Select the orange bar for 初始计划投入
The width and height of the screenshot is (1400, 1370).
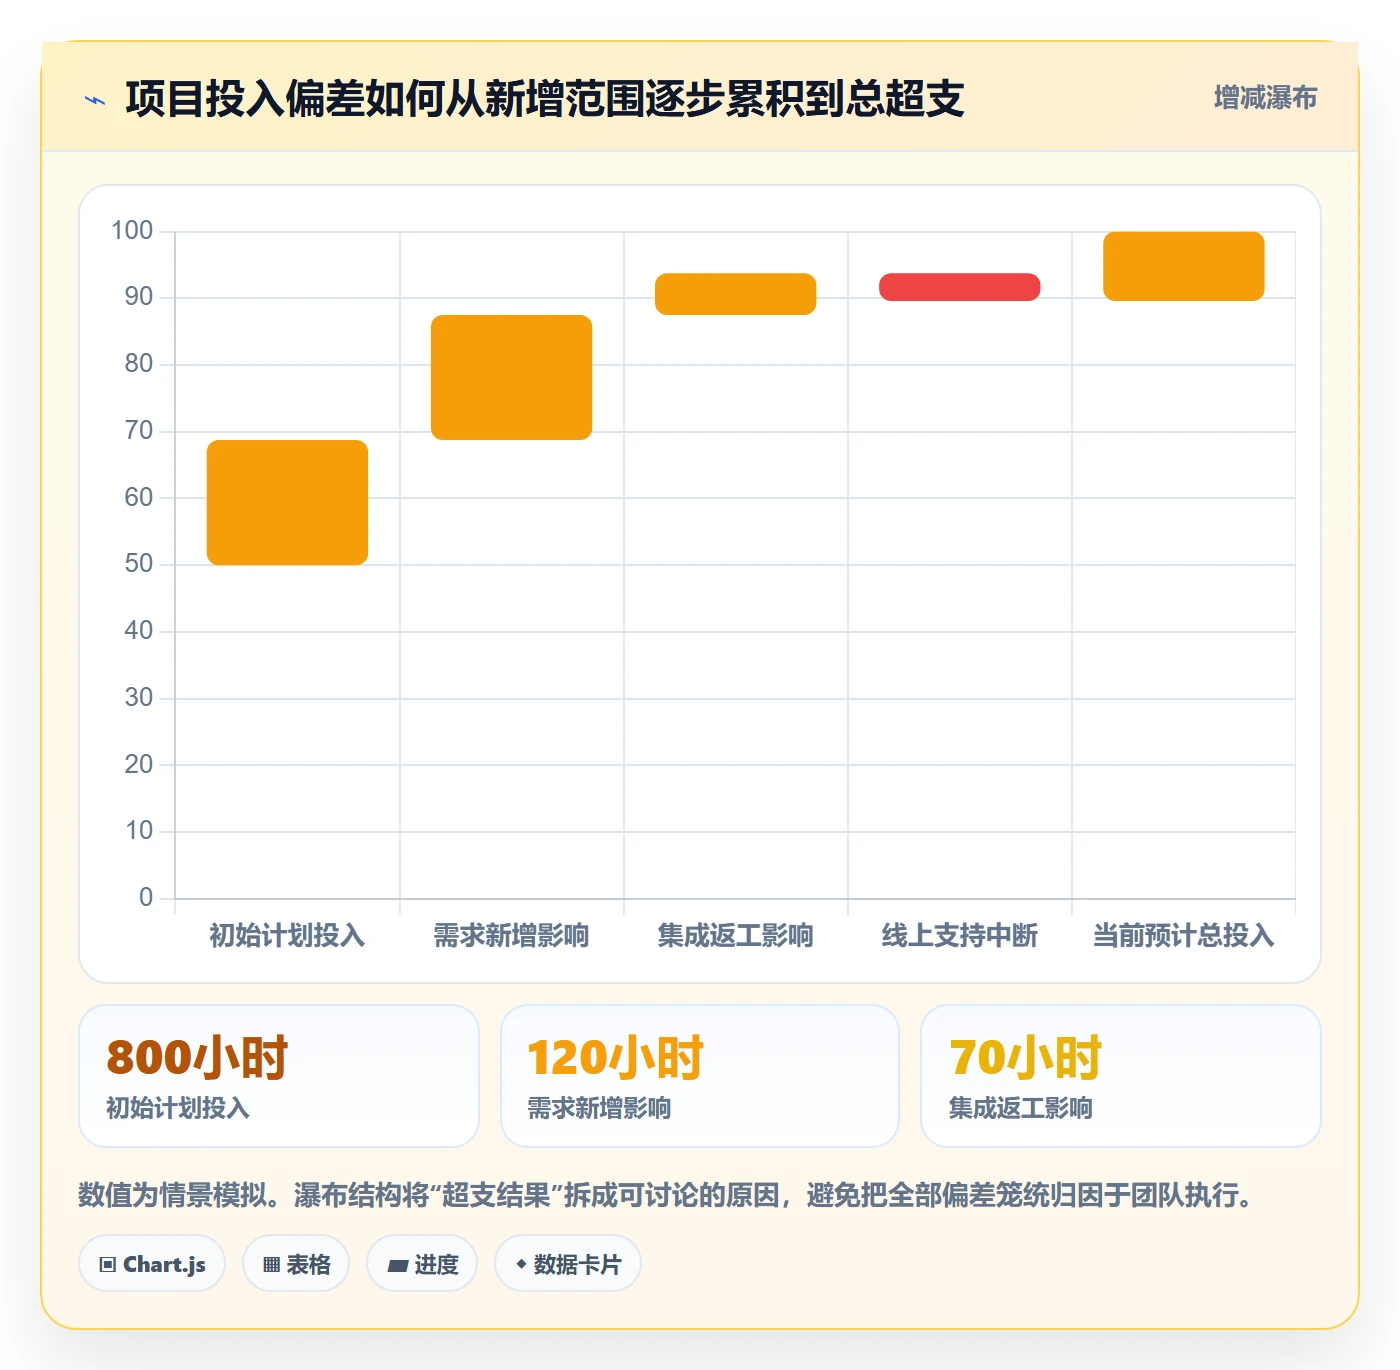[287, 502]
